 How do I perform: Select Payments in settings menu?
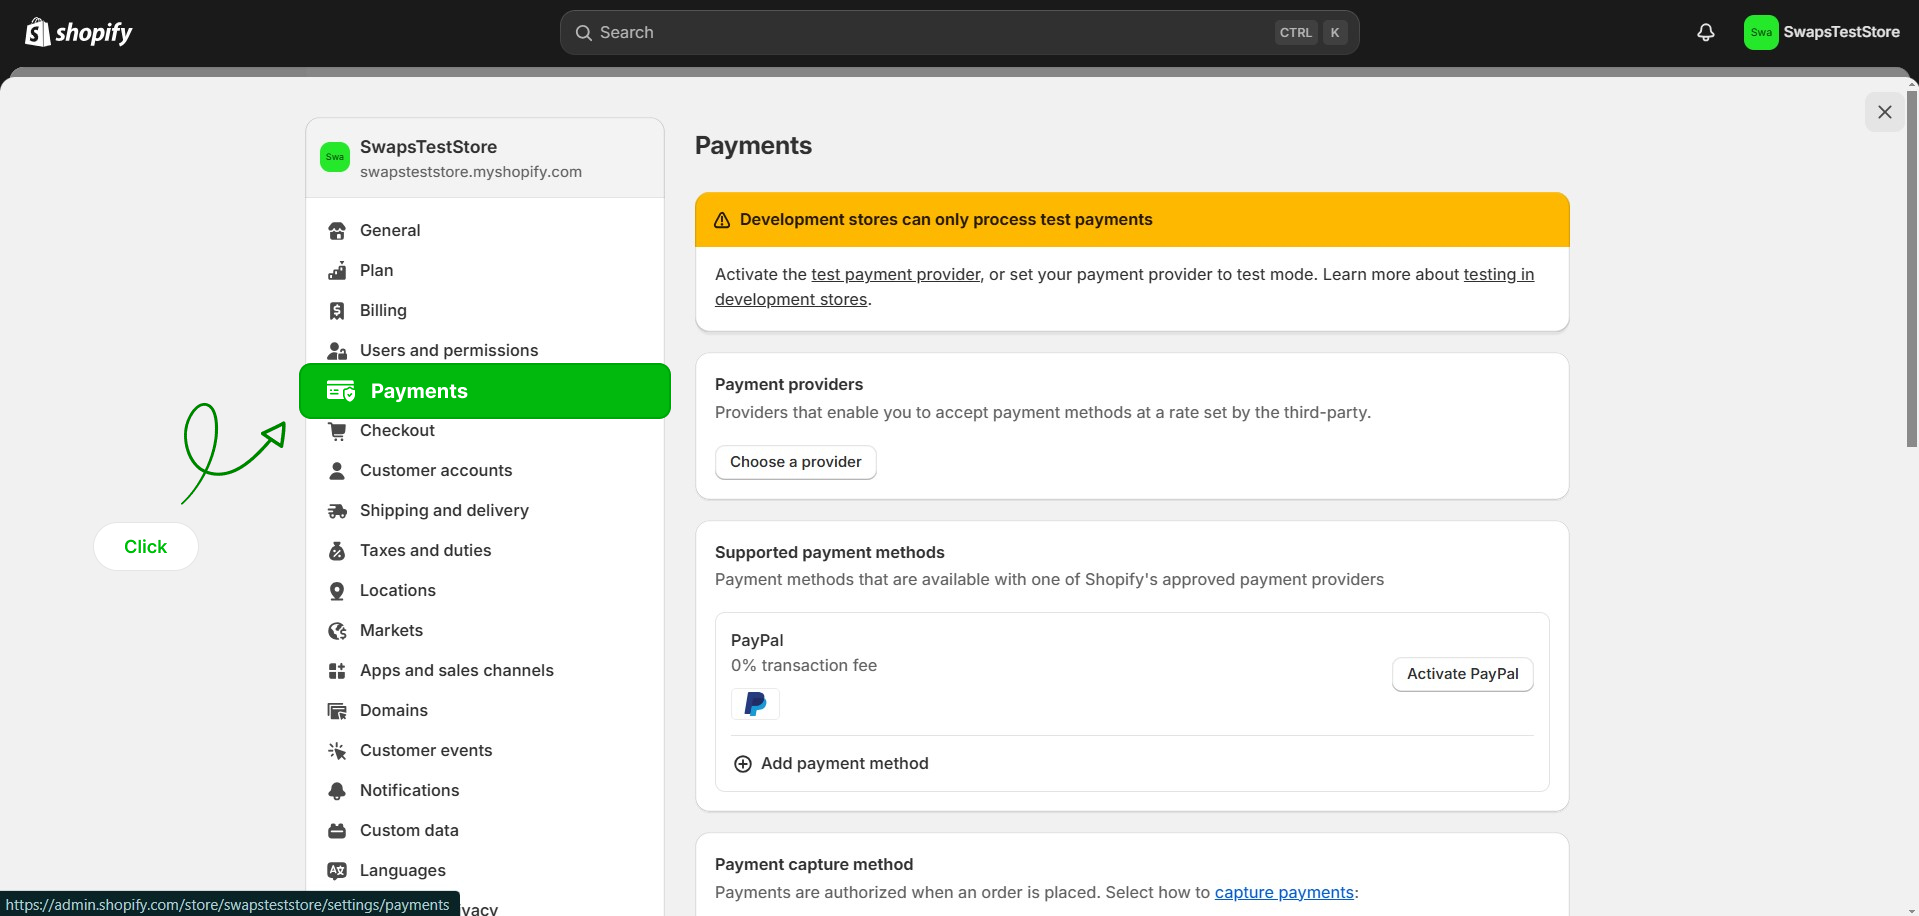485,391
